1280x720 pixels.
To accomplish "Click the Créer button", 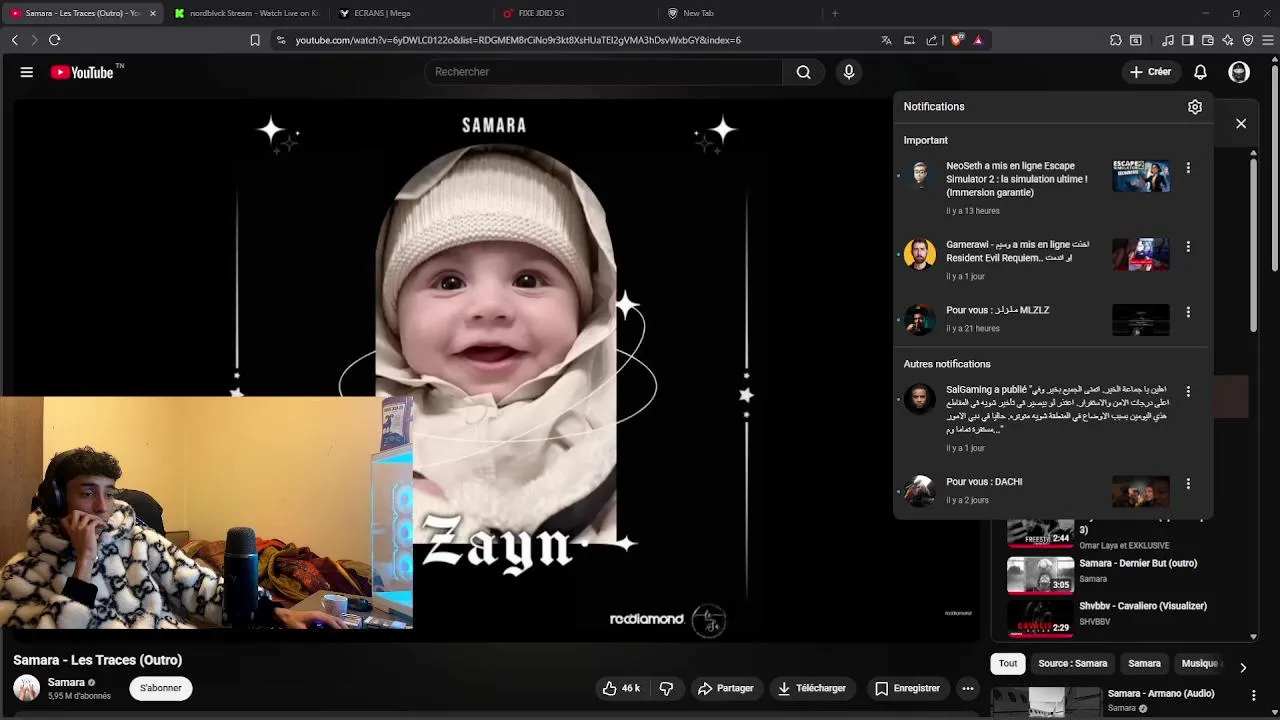I will pos(1150,72).
